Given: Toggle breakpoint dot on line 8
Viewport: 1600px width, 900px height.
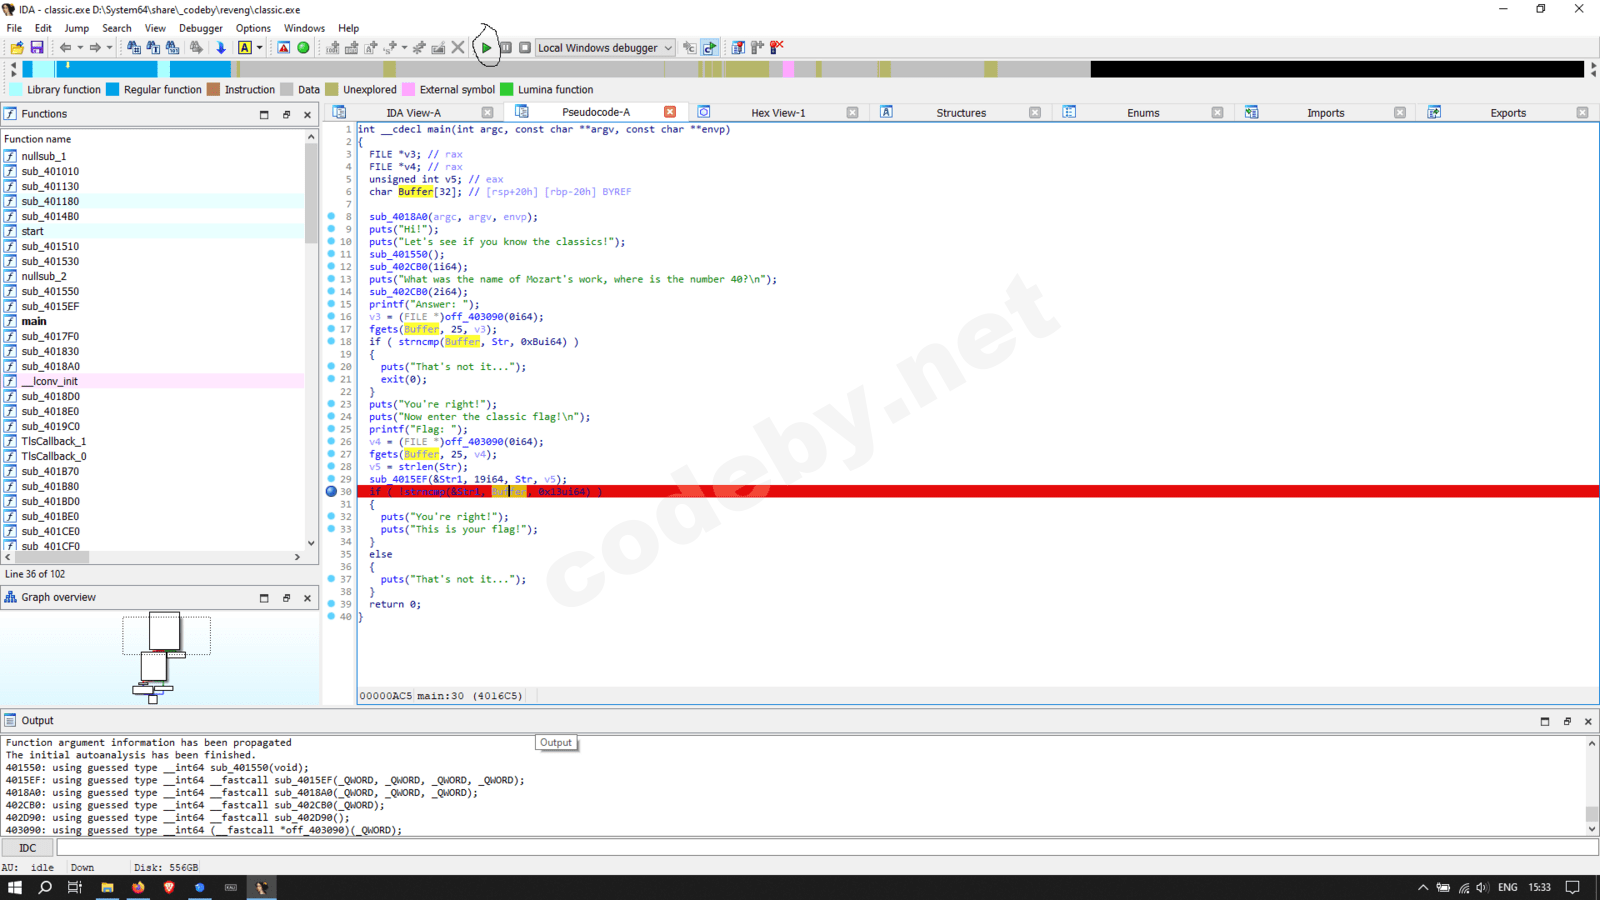Looking at the screenshot, I should [331, 217].
